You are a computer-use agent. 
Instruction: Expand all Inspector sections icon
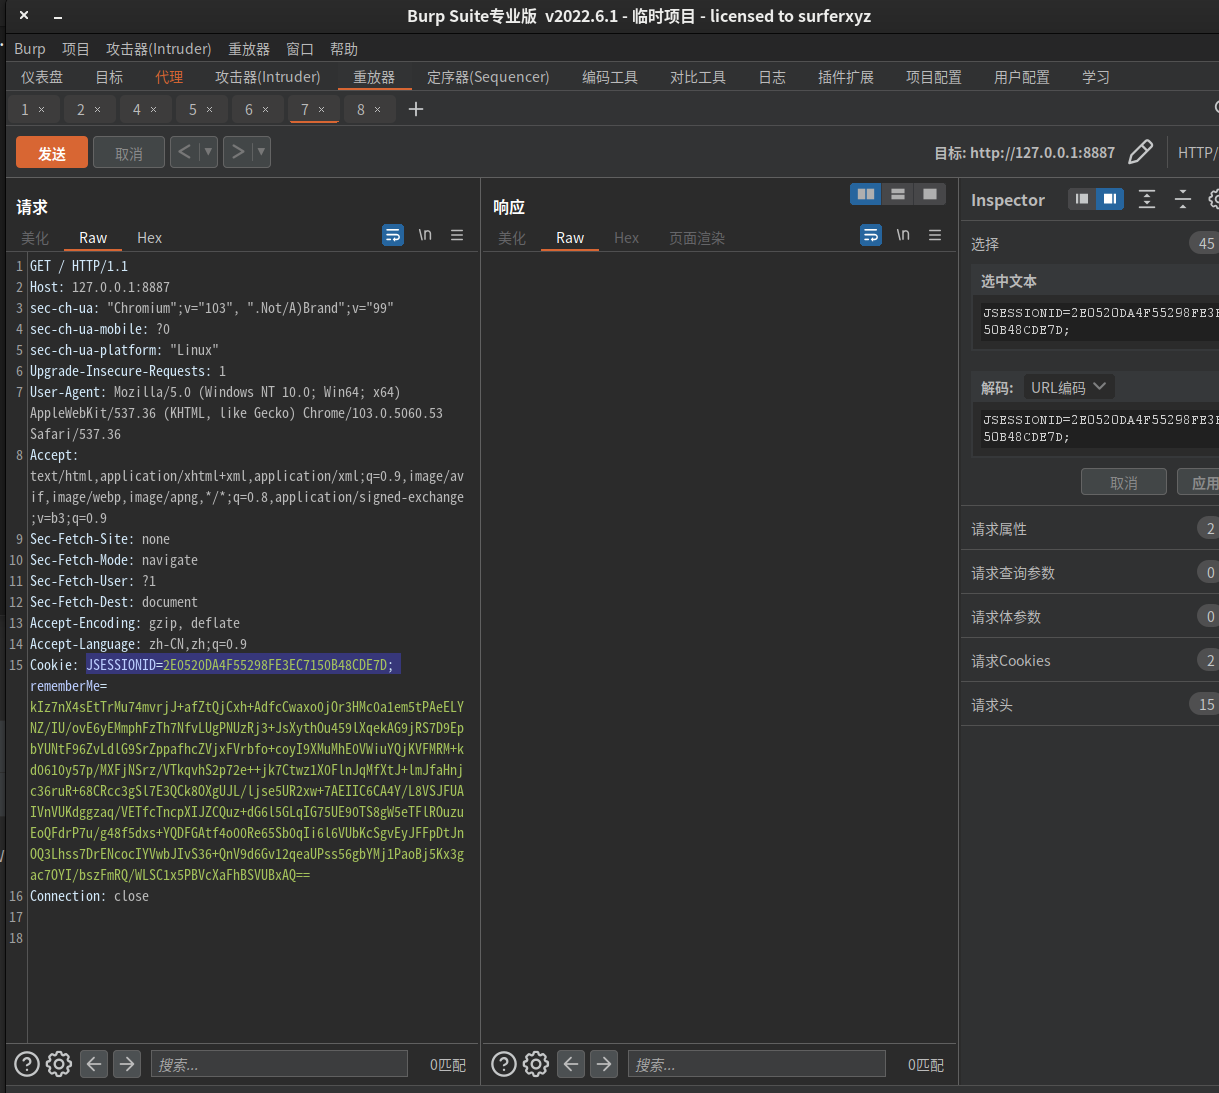(x=1147, y=199)
